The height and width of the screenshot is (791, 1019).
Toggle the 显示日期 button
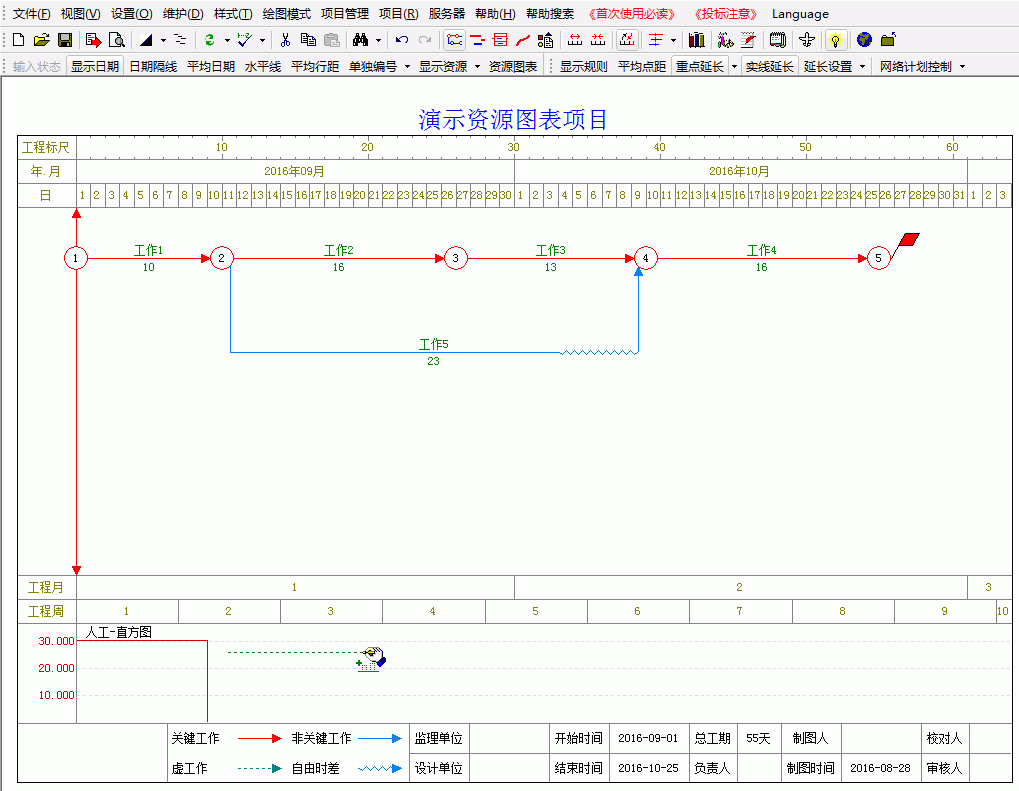pyautogui.click(x=95, y=66)
